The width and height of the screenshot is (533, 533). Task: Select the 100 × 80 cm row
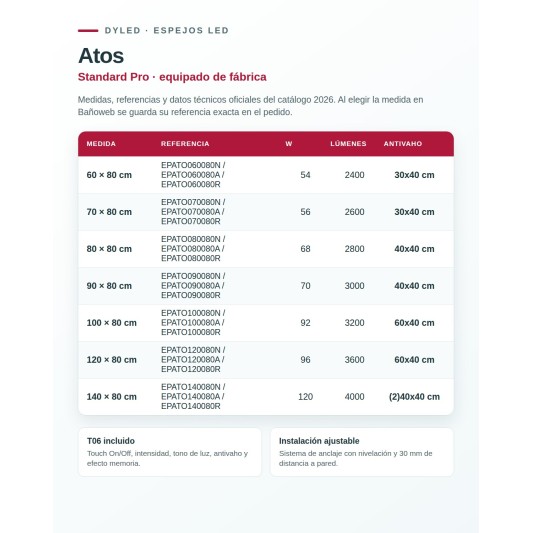pos(266,323)
